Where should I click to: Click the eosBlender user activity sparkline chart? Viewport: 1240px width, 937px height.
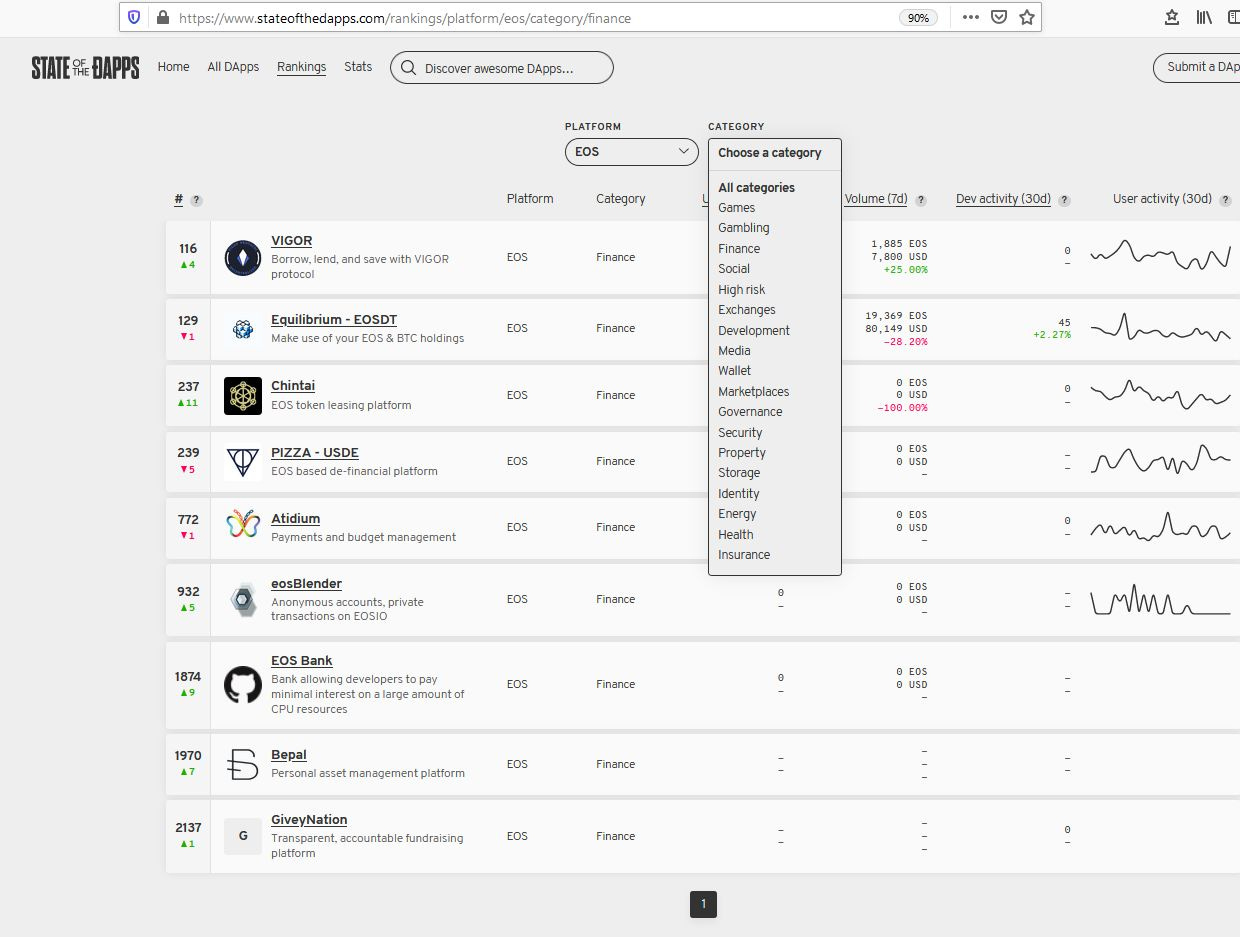tap(1160, 599)
